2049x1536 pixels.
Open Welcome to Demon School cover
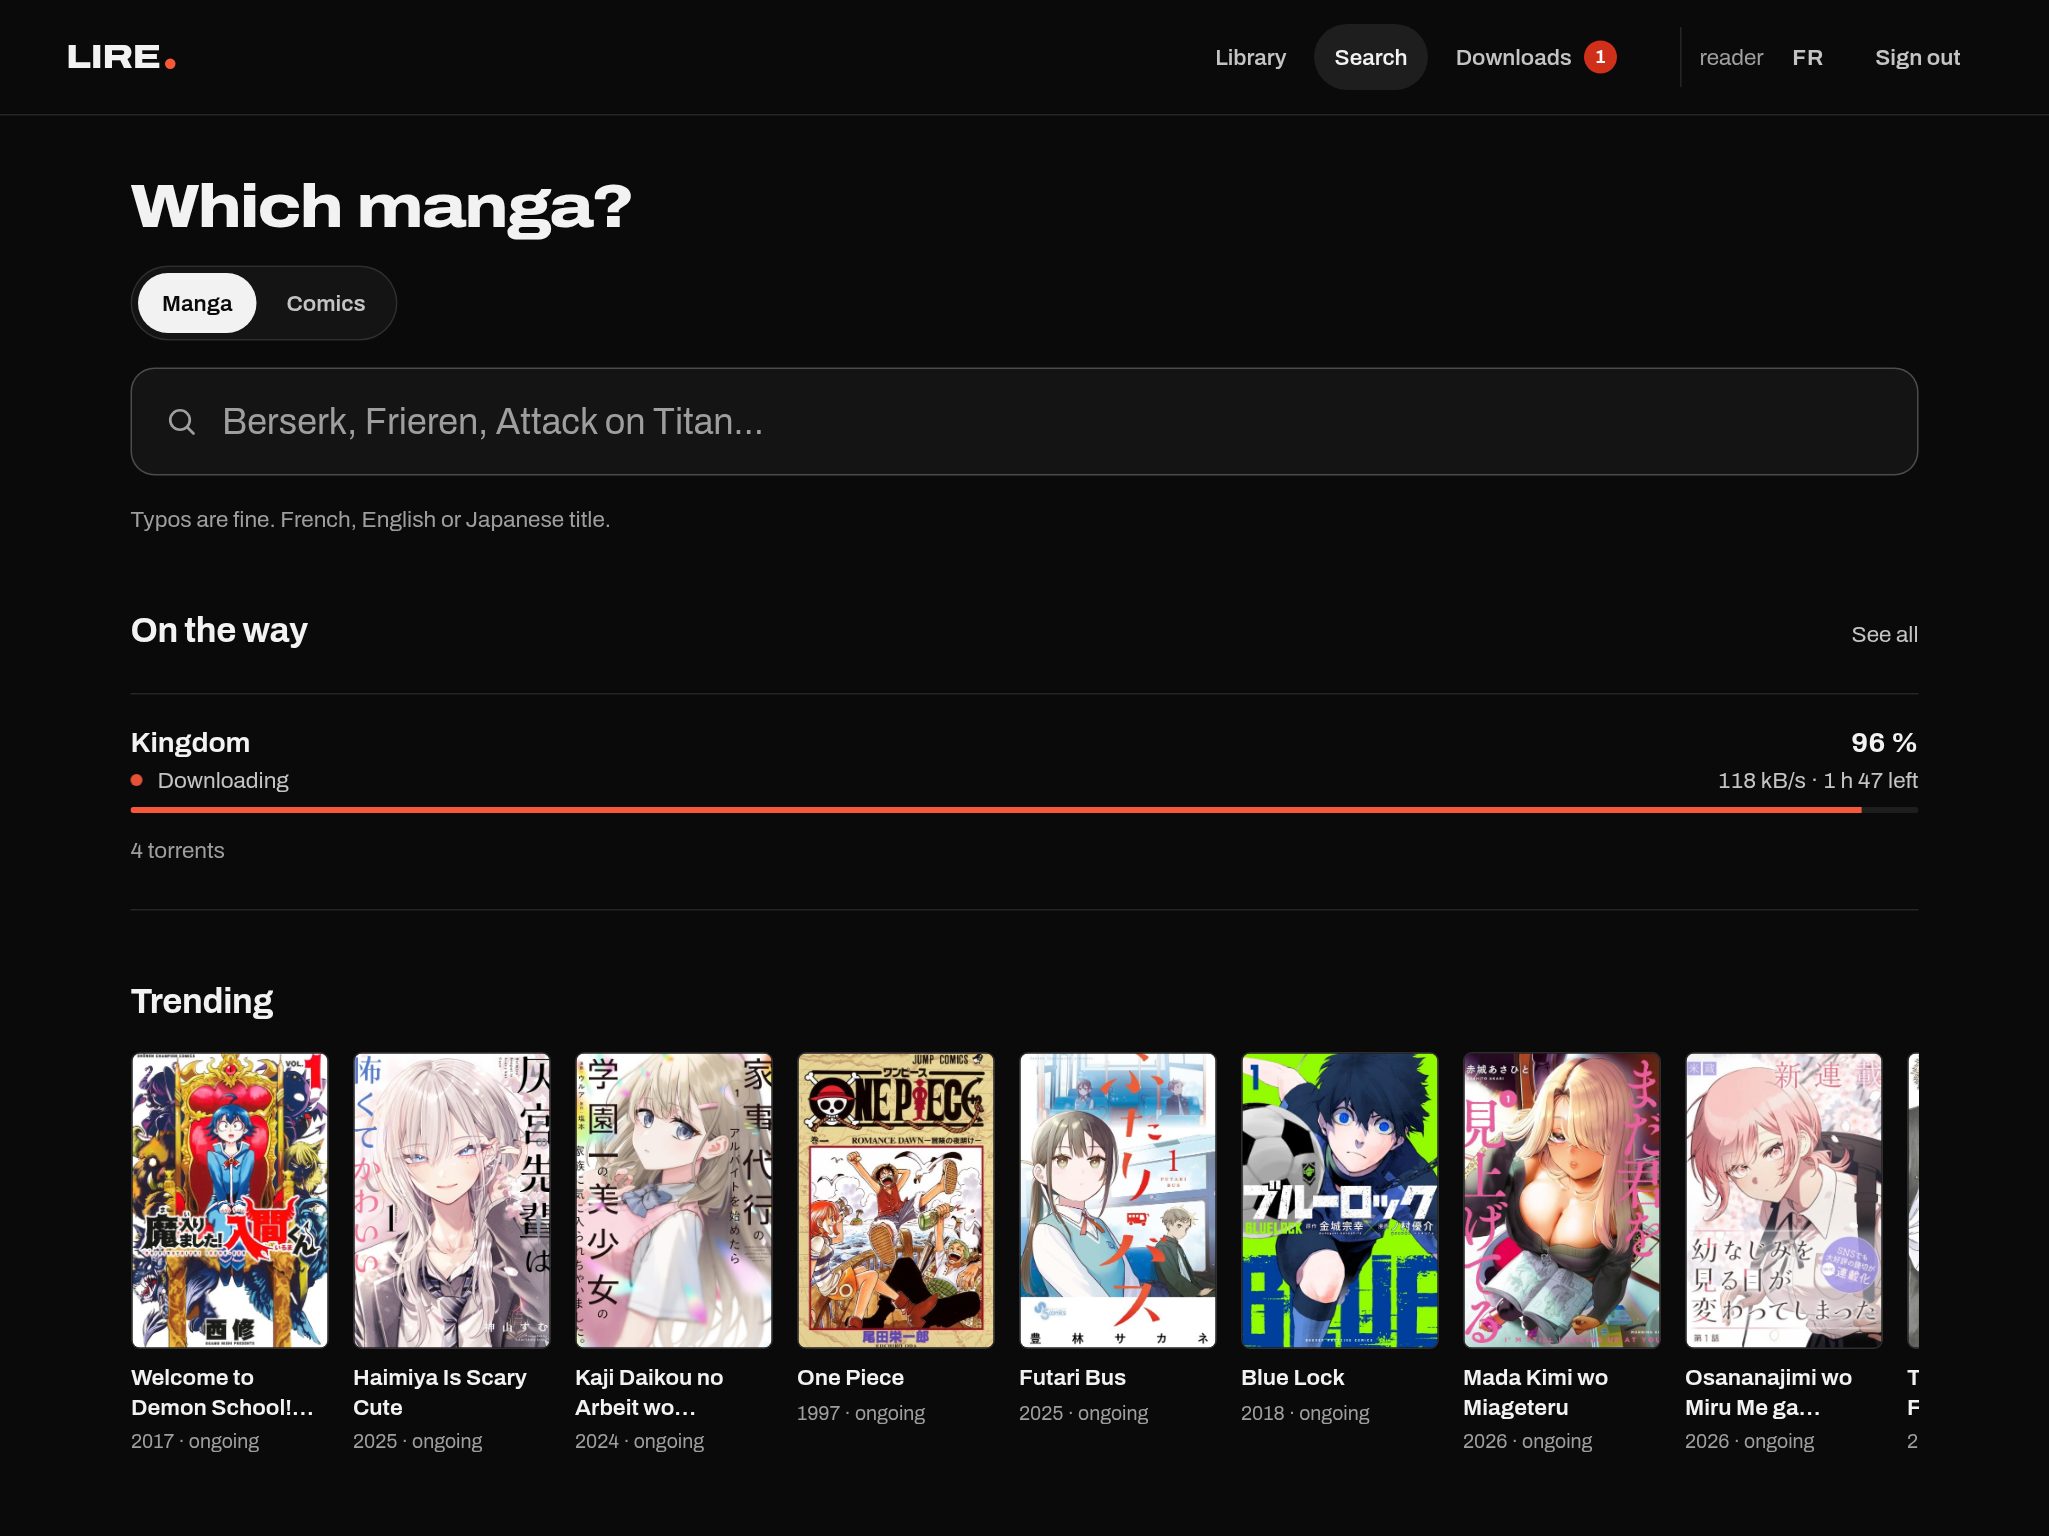[x=229, y=1200]
